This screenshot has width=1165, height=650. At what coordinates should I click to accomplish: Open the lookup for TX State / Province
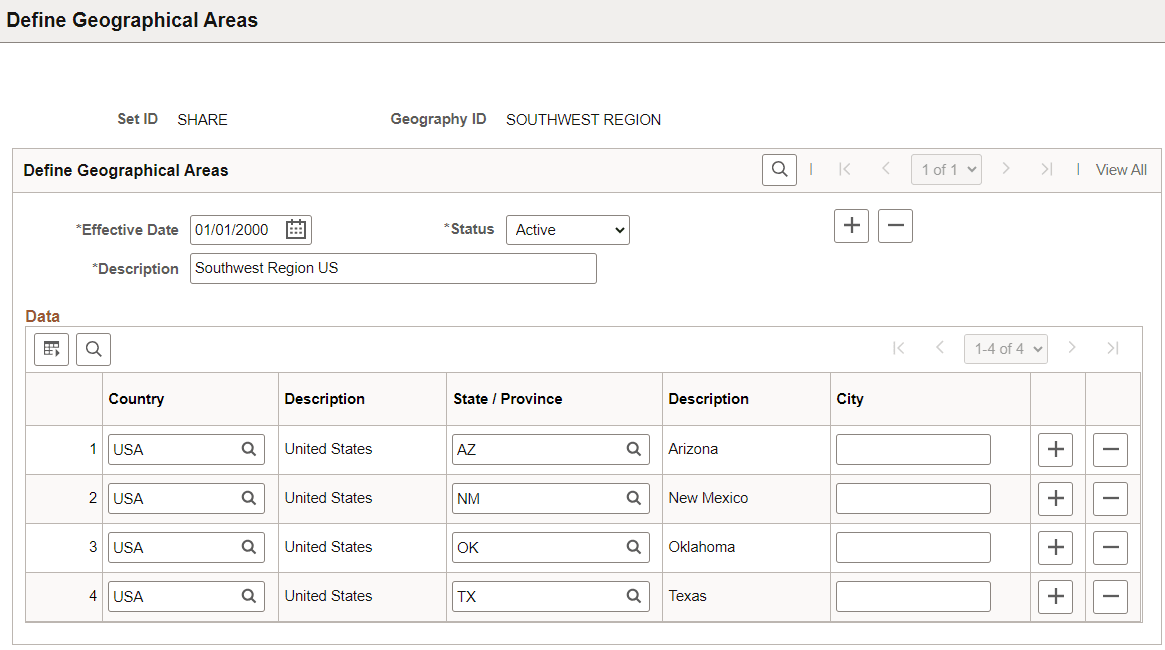tap(633, 596)
